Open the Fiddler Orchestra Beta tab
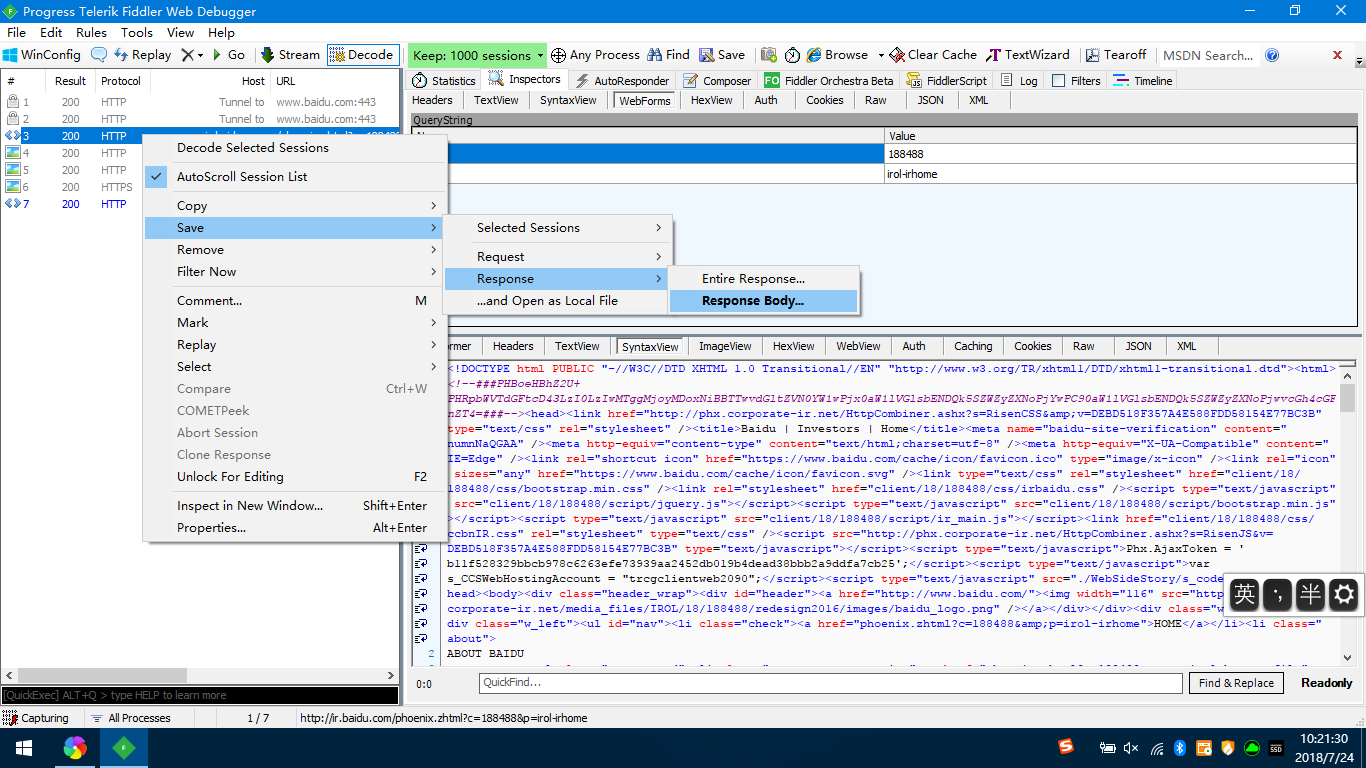 tap(829, 81)
